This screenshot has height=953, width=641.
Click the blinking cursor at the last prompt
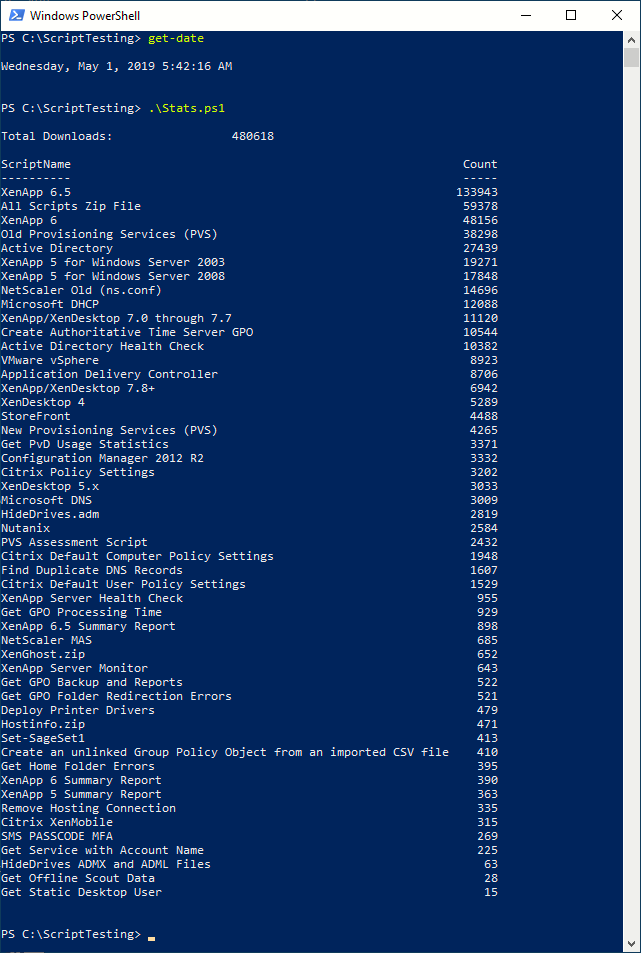151,936
